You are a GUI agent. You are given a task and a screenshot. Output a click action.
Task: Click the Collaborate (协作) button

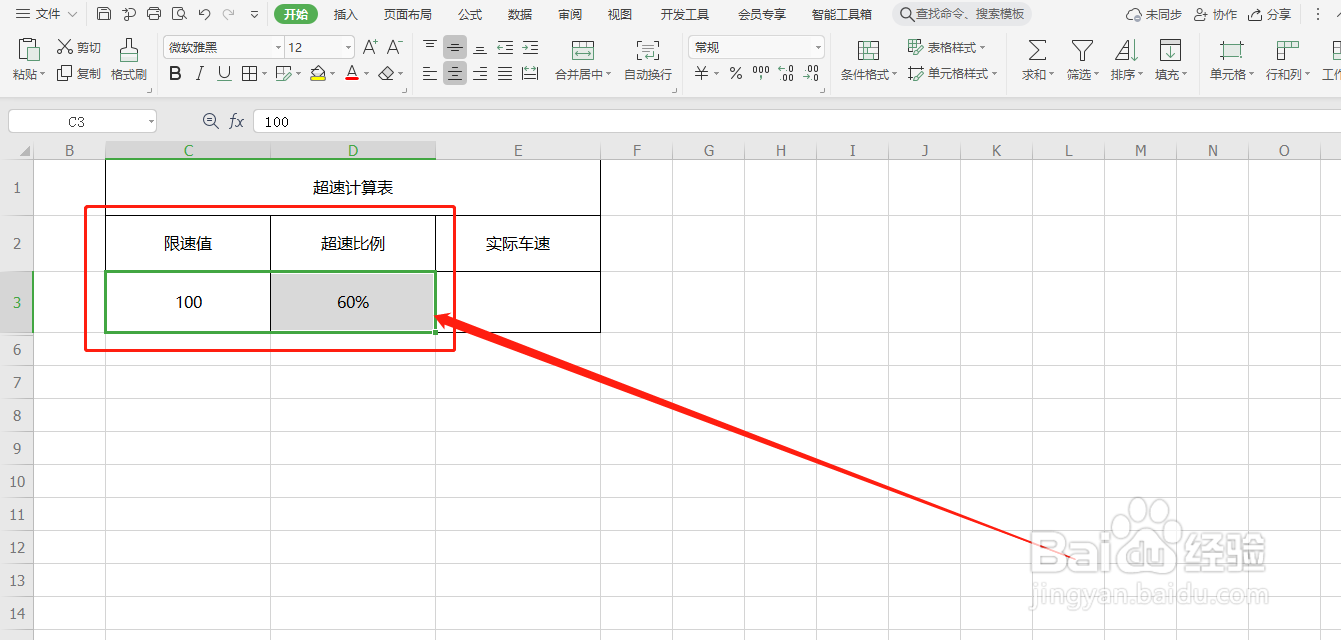[1215, 14]
